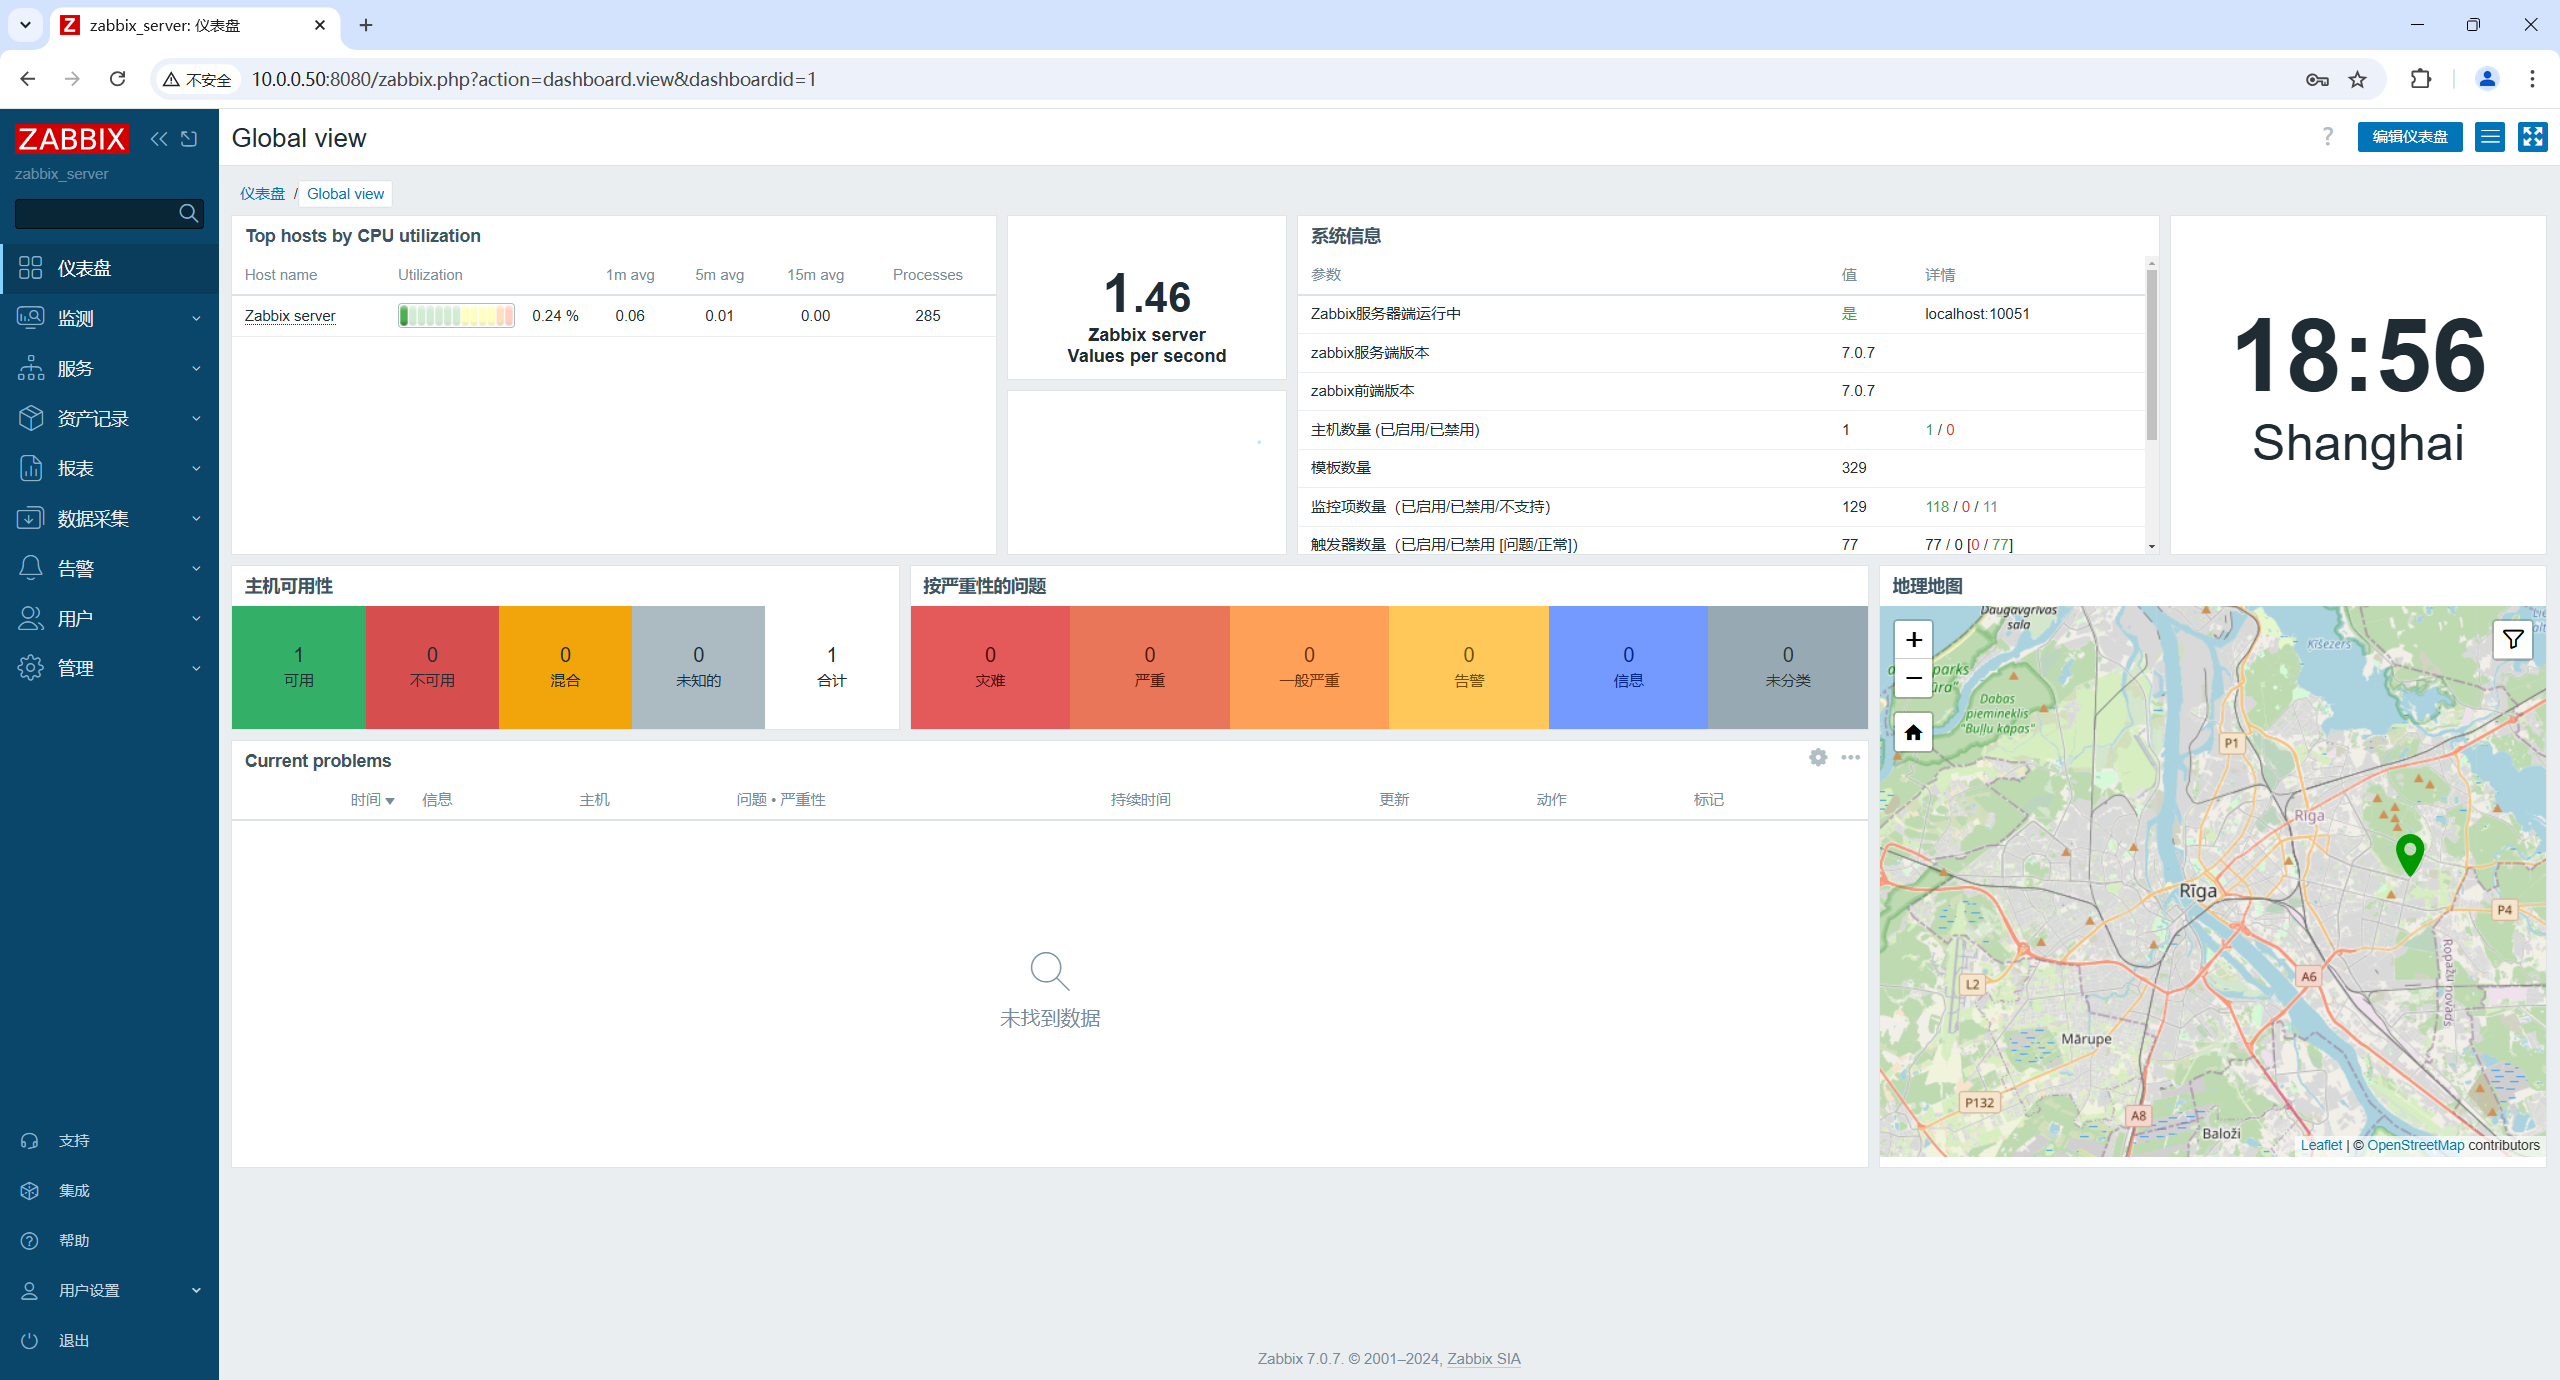
Task: Open the Zabbix server host link
Action: (290, 316)
